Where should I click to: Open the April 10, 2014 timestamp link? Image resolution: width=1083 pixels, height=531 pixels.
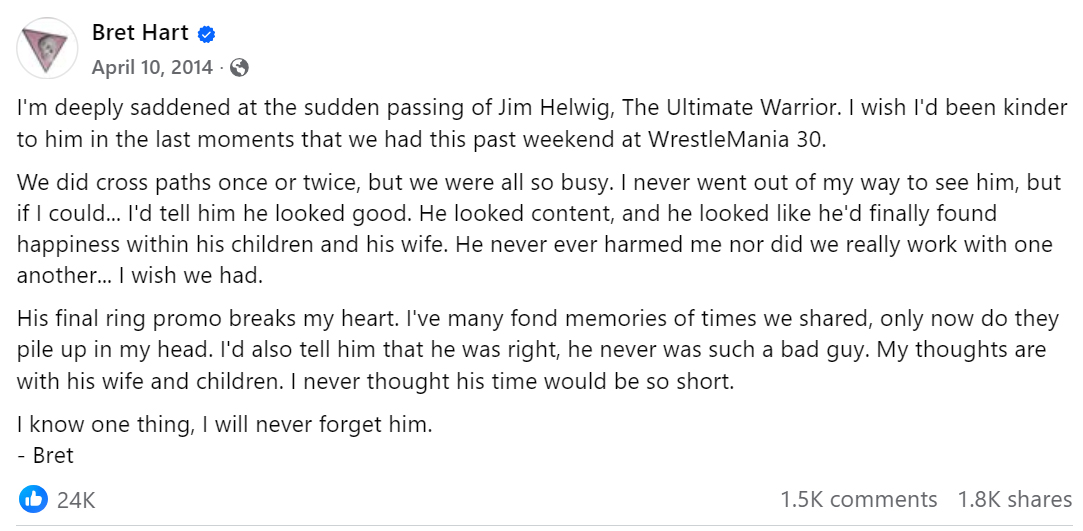click(x=152, y=68)
